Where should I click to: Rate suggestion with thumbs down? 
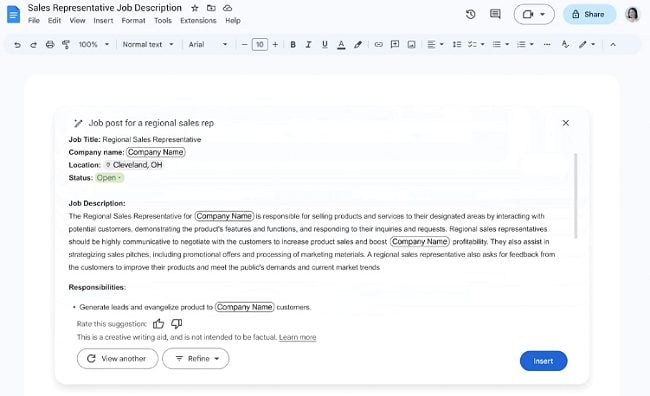(177, 323)
